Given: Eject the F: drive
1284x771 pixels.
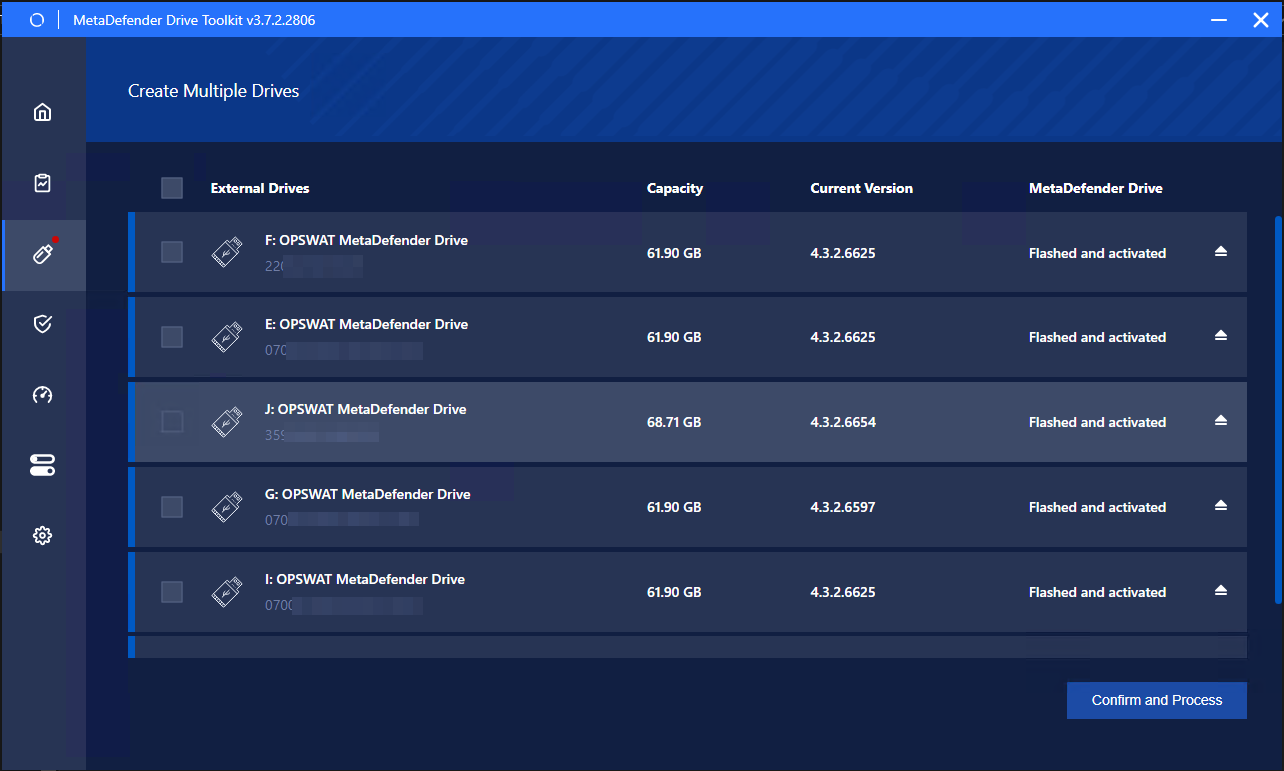Looking at the screenshot, I should [x=1221, y=252].
